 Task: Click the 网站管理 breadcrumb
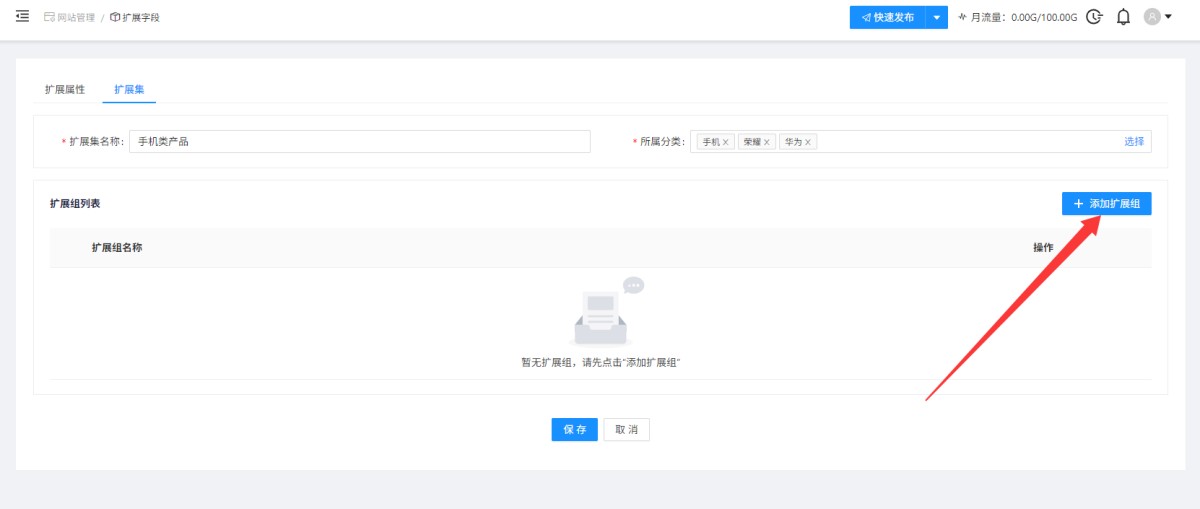click(x=69, y=18)
